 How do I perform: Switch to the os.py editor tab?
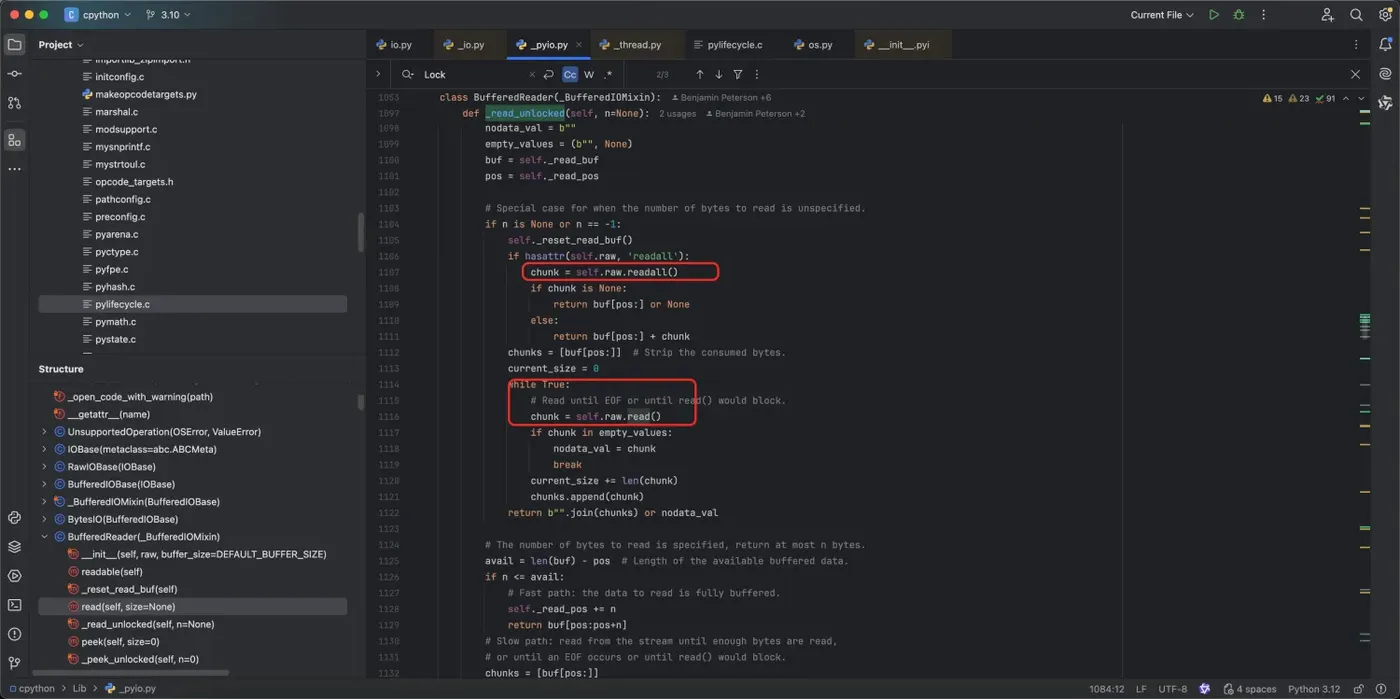(813, 45)
